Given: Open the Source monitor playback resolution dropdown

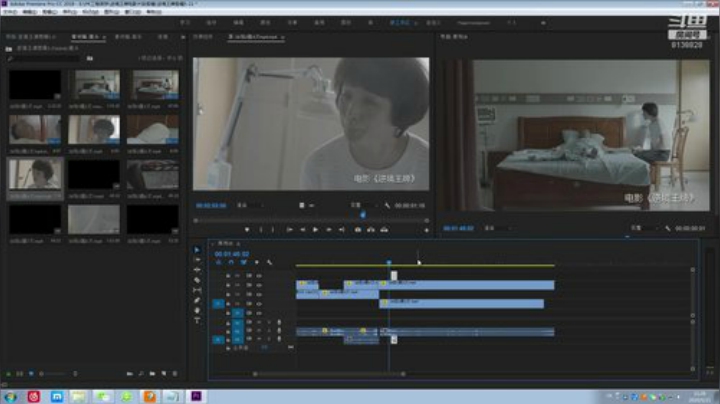Looking at the screenshot, I should 364,206.
